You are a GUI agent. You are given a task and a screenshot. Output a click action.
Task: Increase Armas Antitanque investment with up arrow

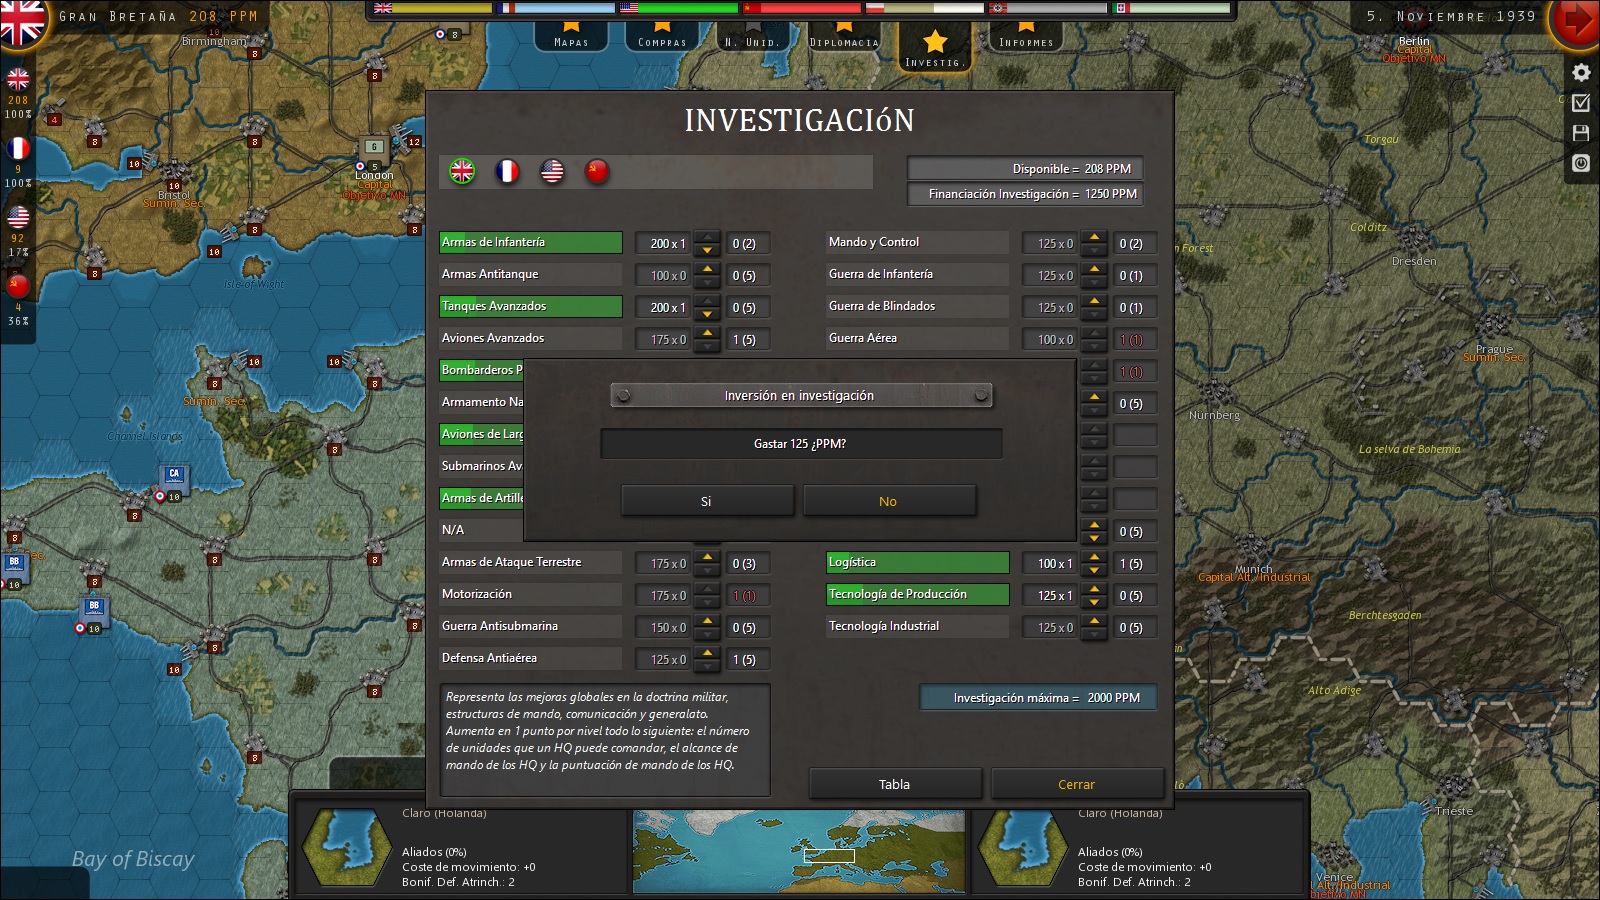[x=707, y=269]
